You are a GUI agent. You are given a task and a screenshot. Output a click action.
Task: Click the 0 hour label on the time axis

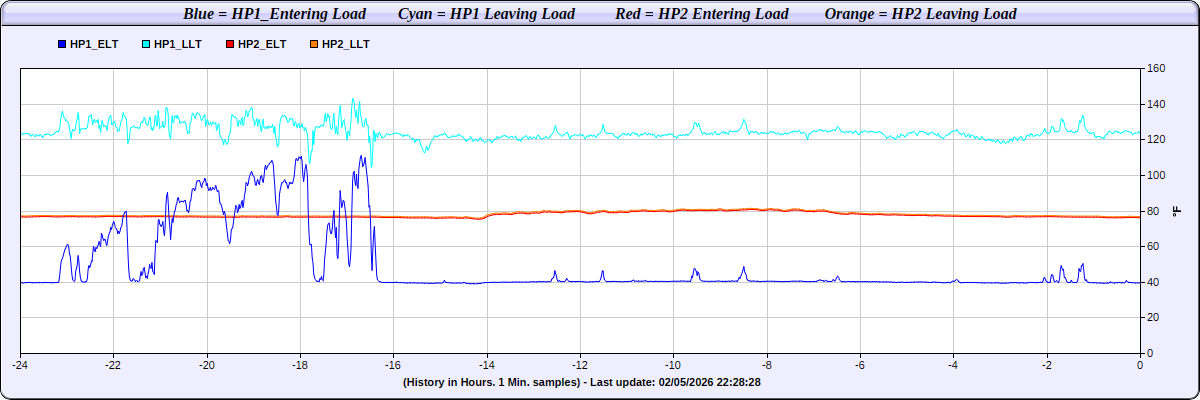1140,365
